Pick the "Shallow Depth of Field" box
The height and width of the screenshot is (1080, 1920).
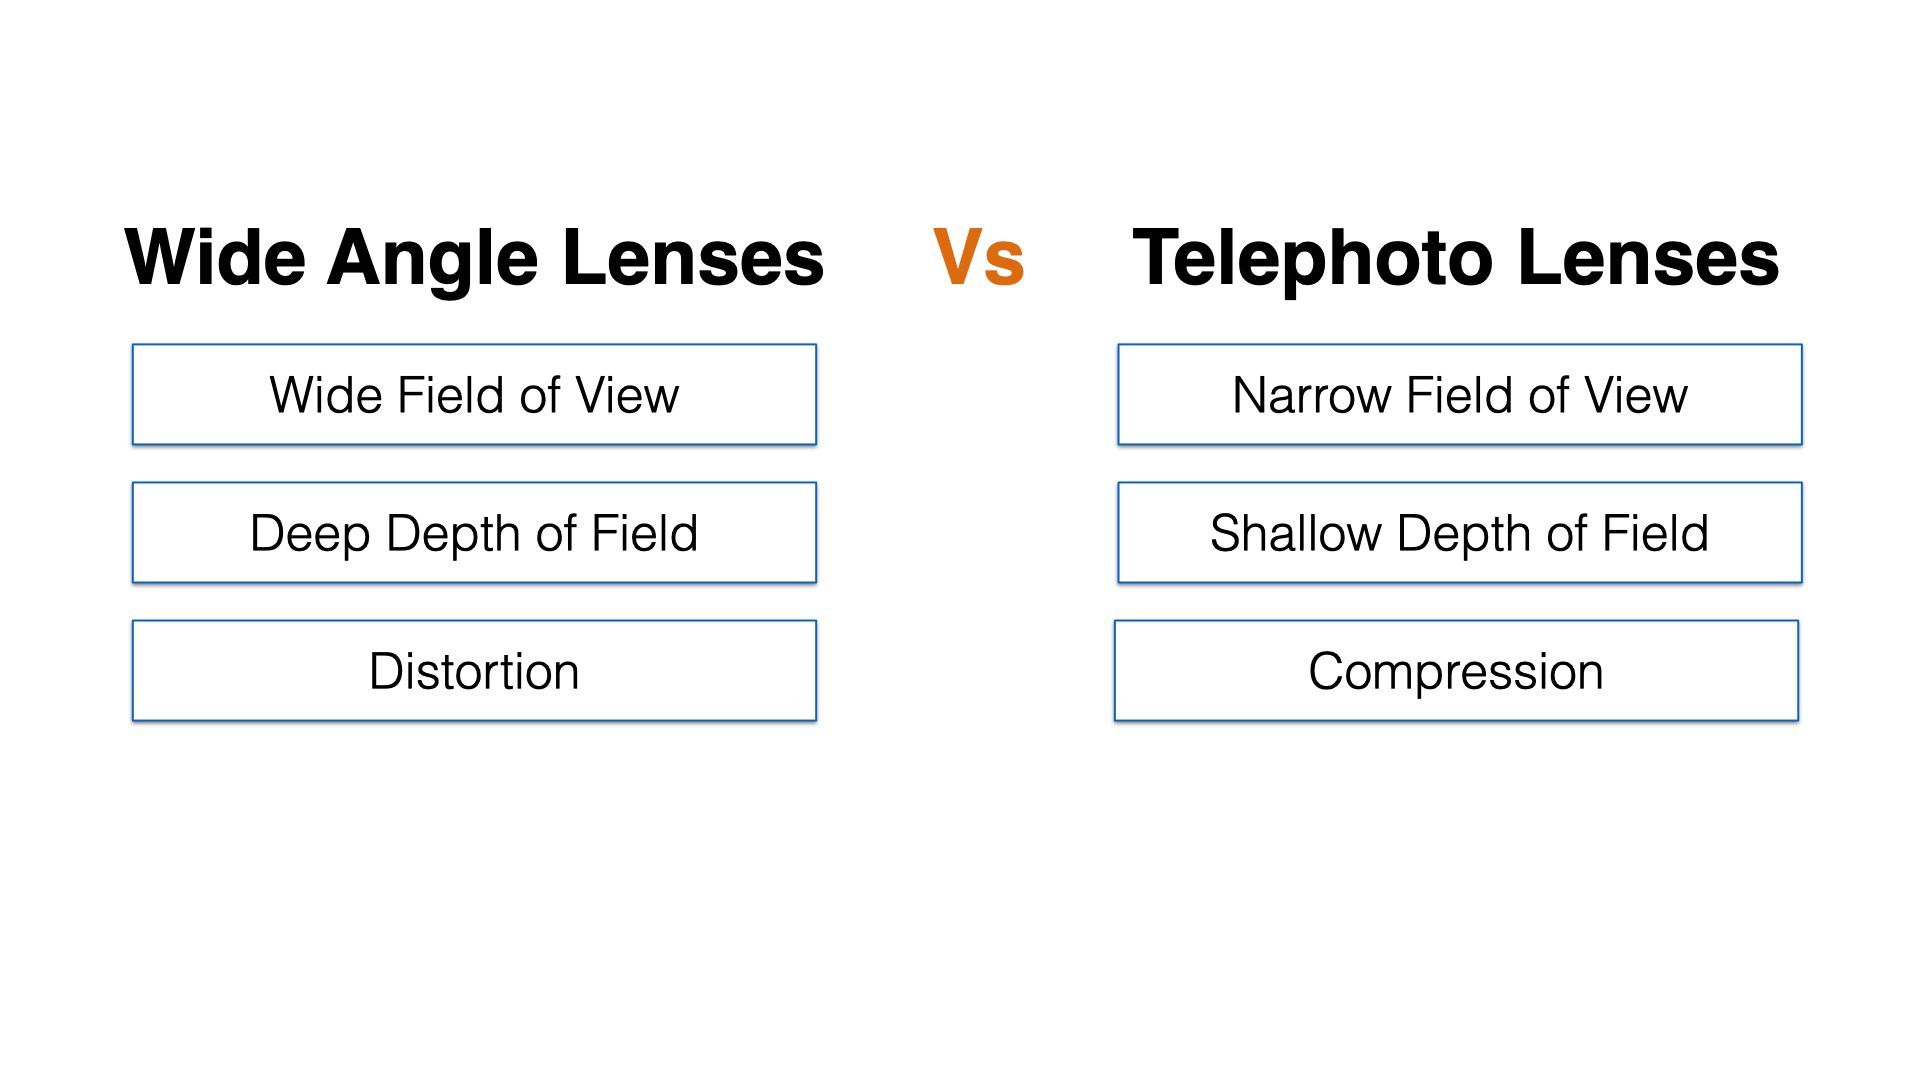1459,533
